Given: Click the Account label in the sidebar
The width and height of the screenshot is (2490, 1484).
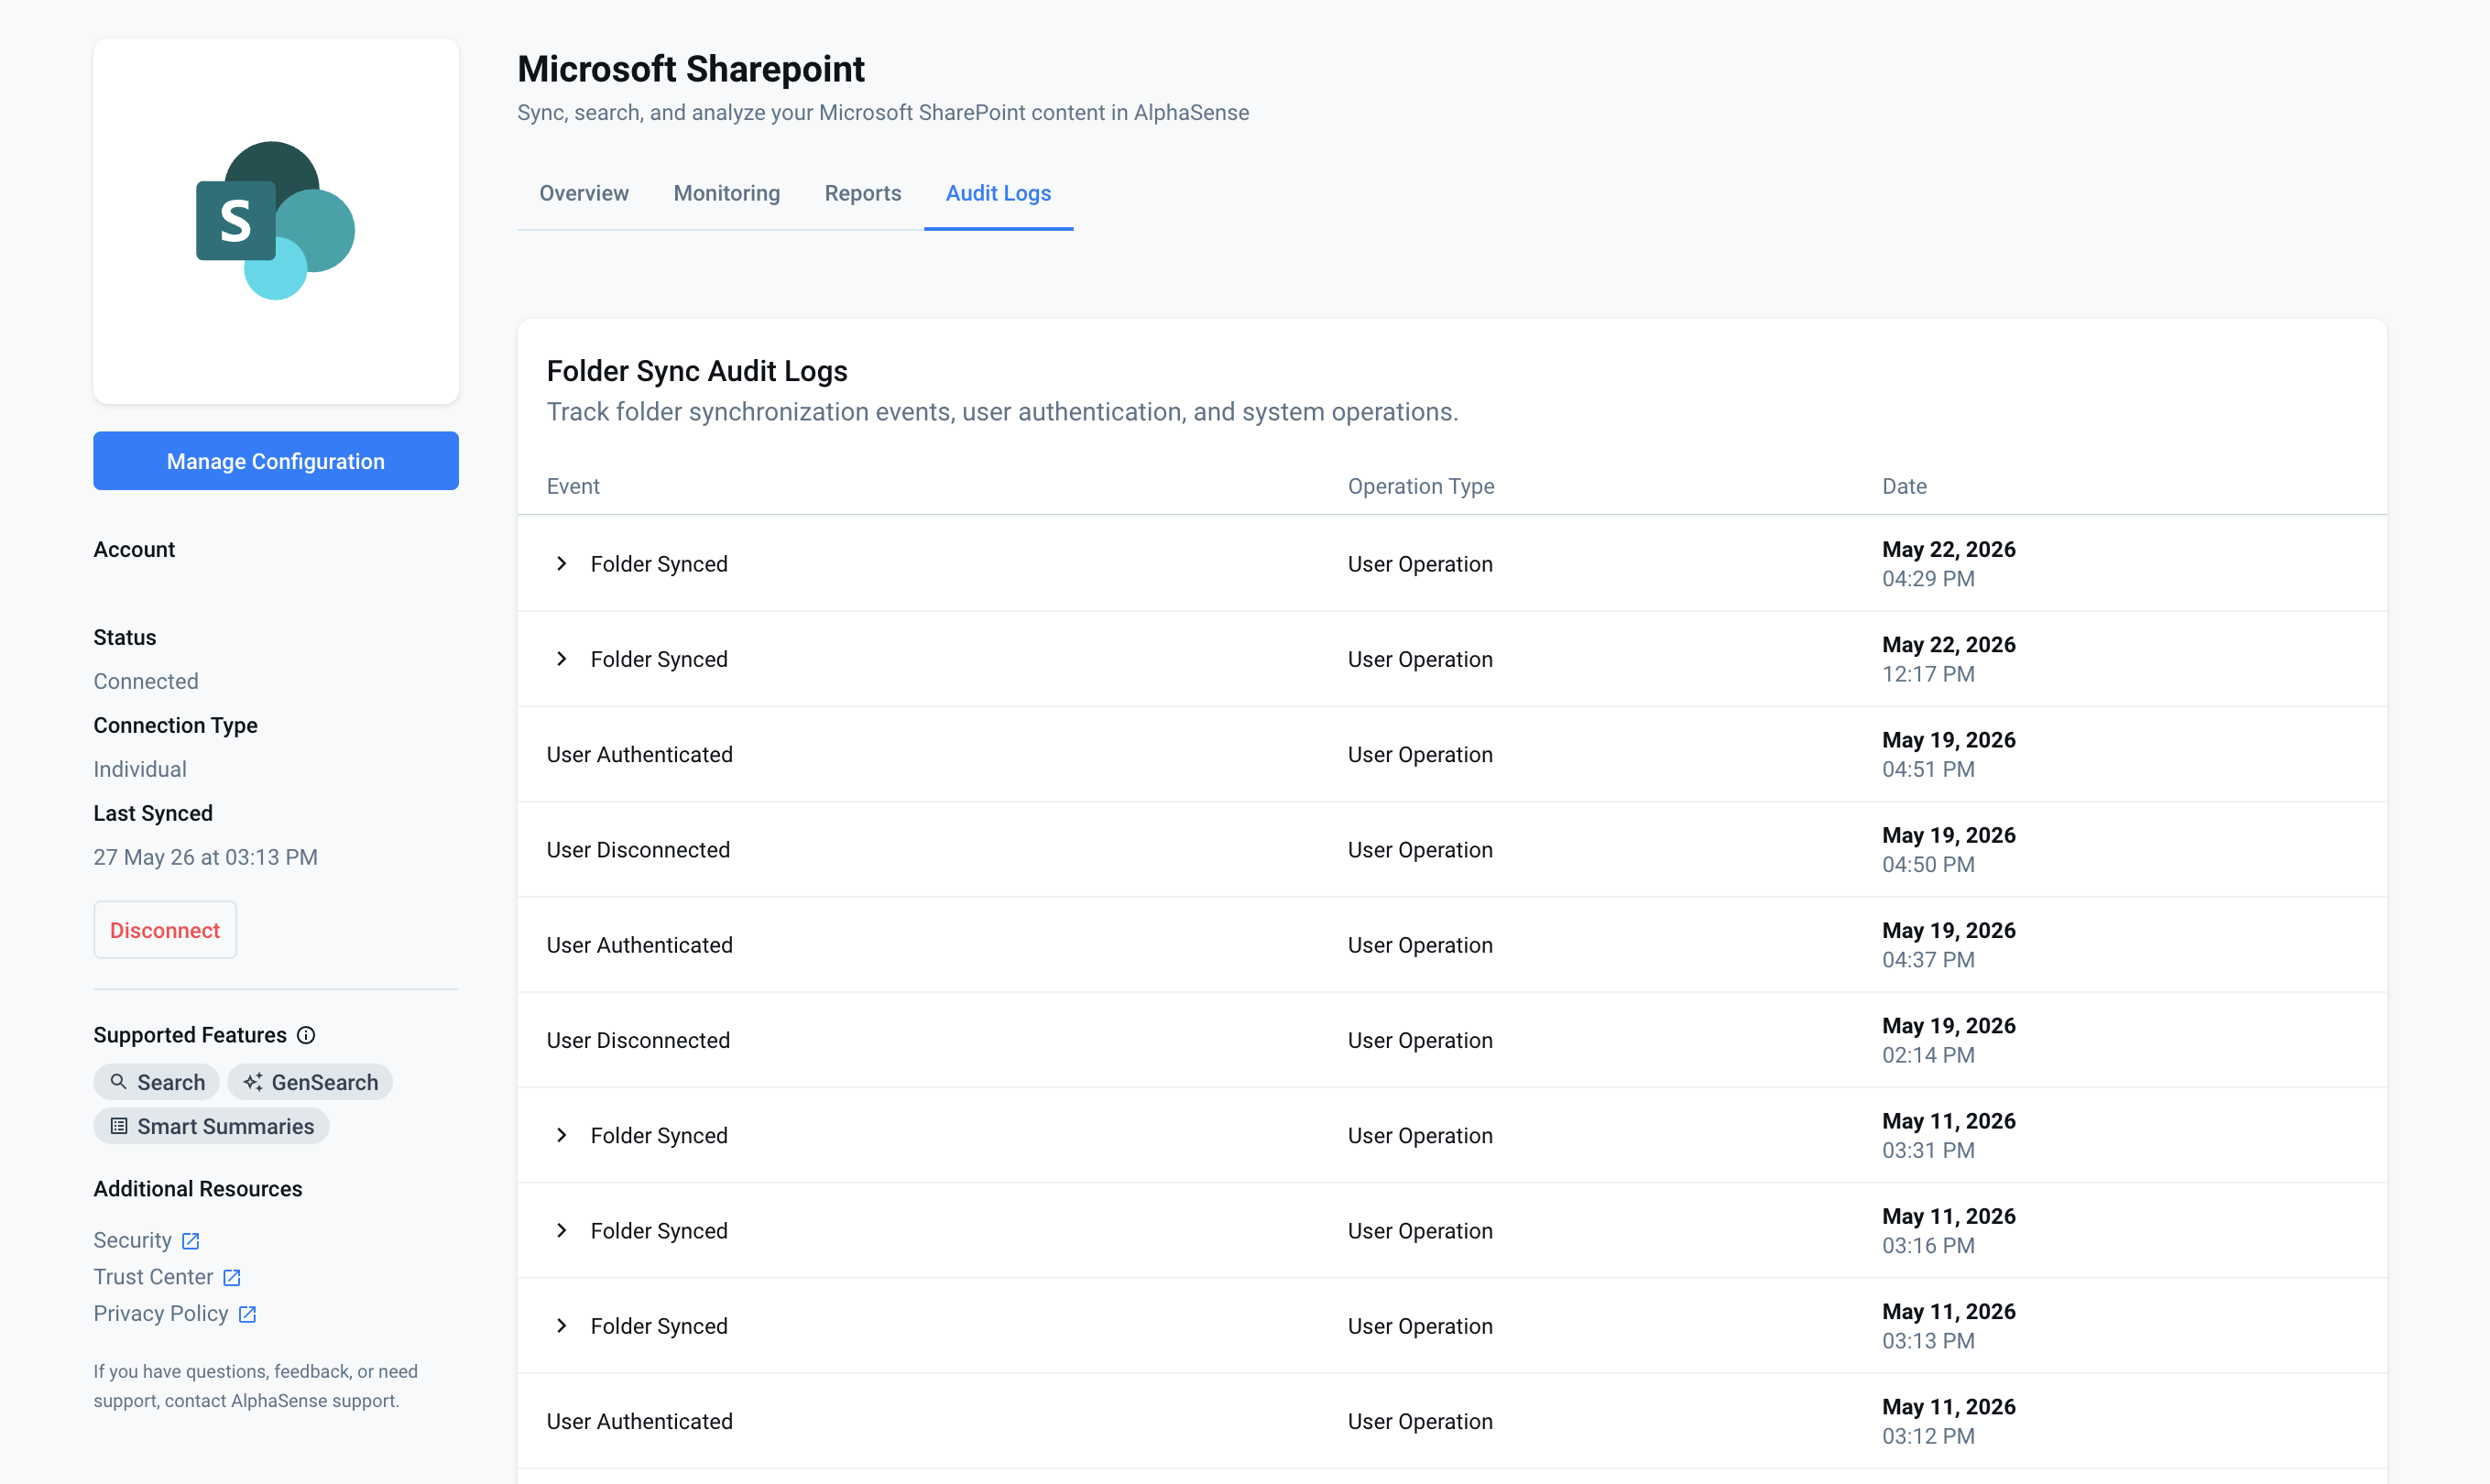Looking at the screenshot, I should click(x=134, y=549).
